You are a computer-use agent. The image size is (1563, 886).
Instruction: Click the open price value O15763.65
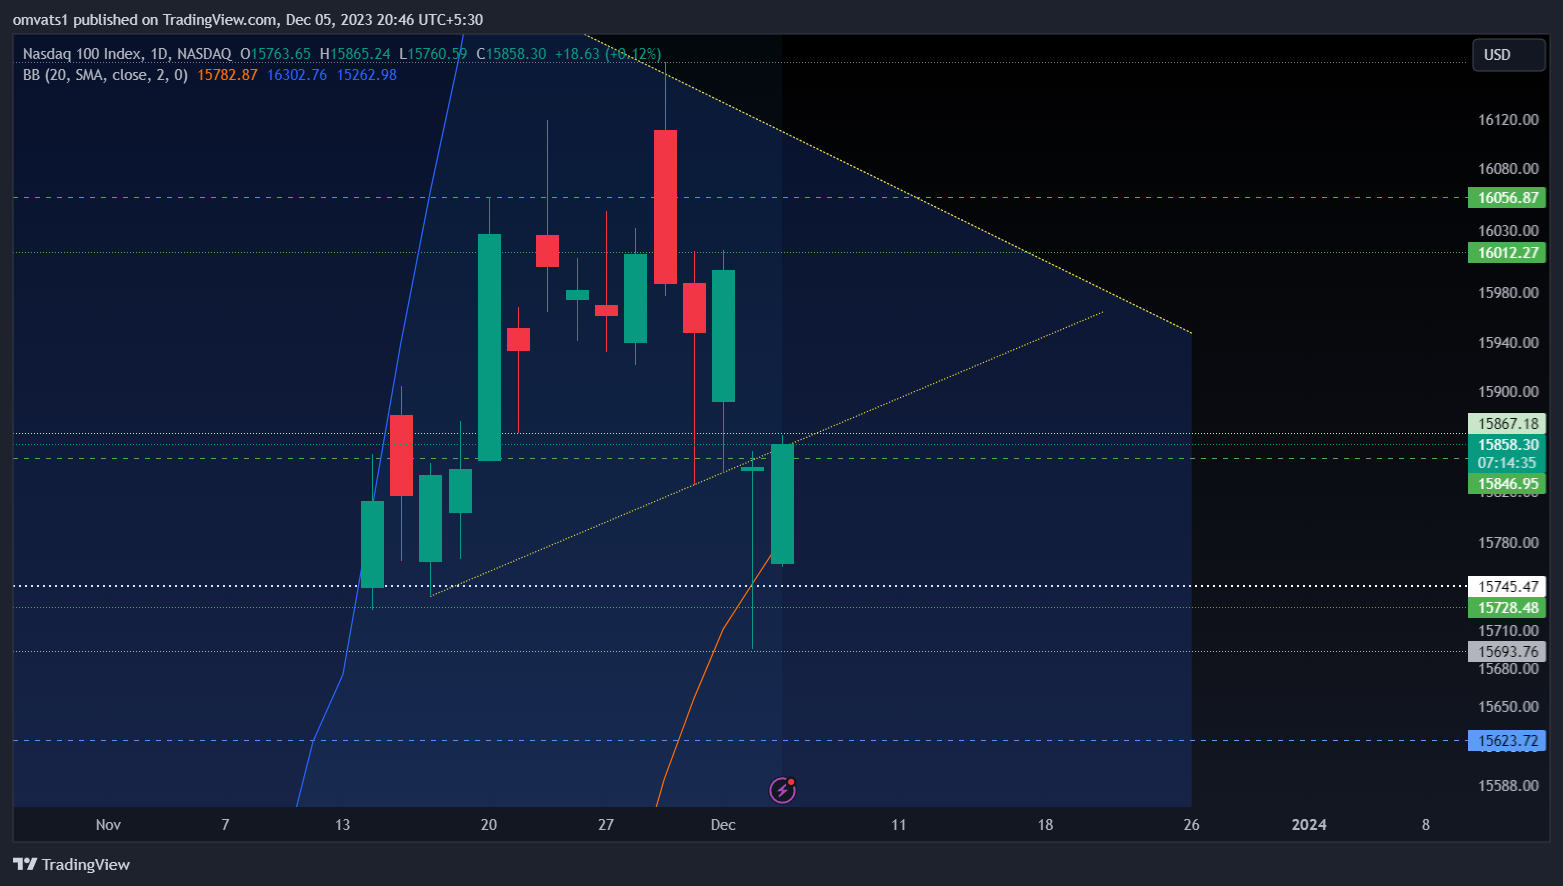[275, 54]
